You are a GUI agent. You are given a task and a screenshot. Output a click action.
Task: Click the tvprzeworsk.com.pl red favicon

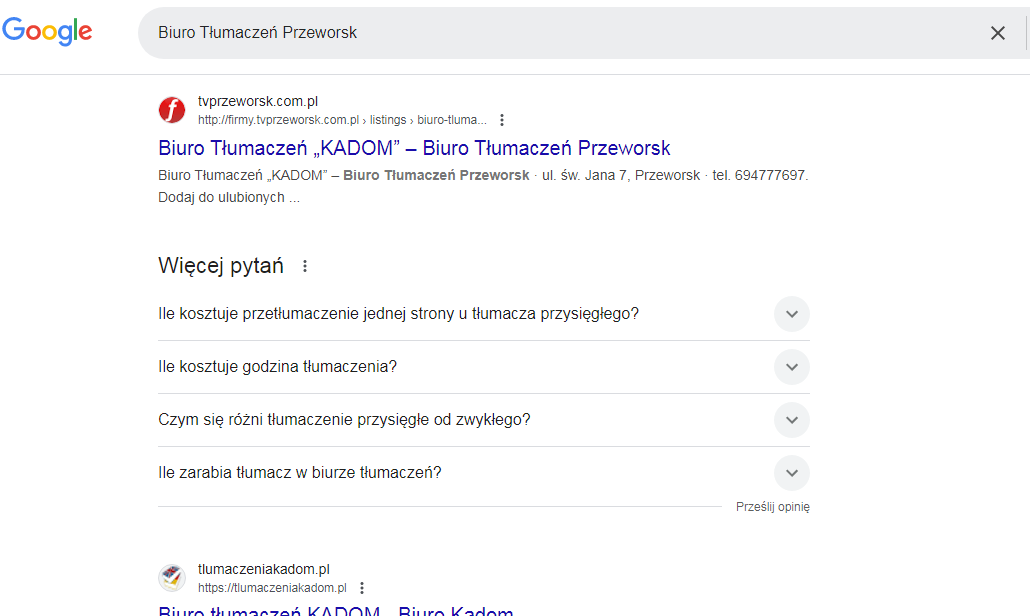click(x=172, y=110)
